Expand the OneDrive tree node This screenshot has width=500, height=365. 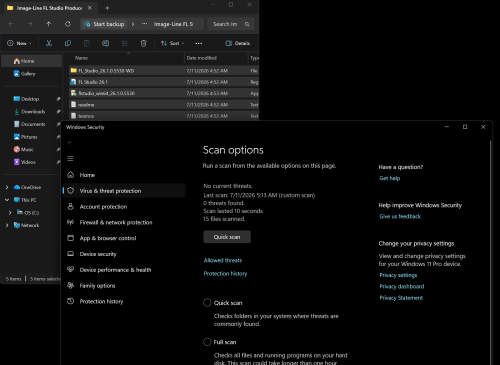pos(7,187)
